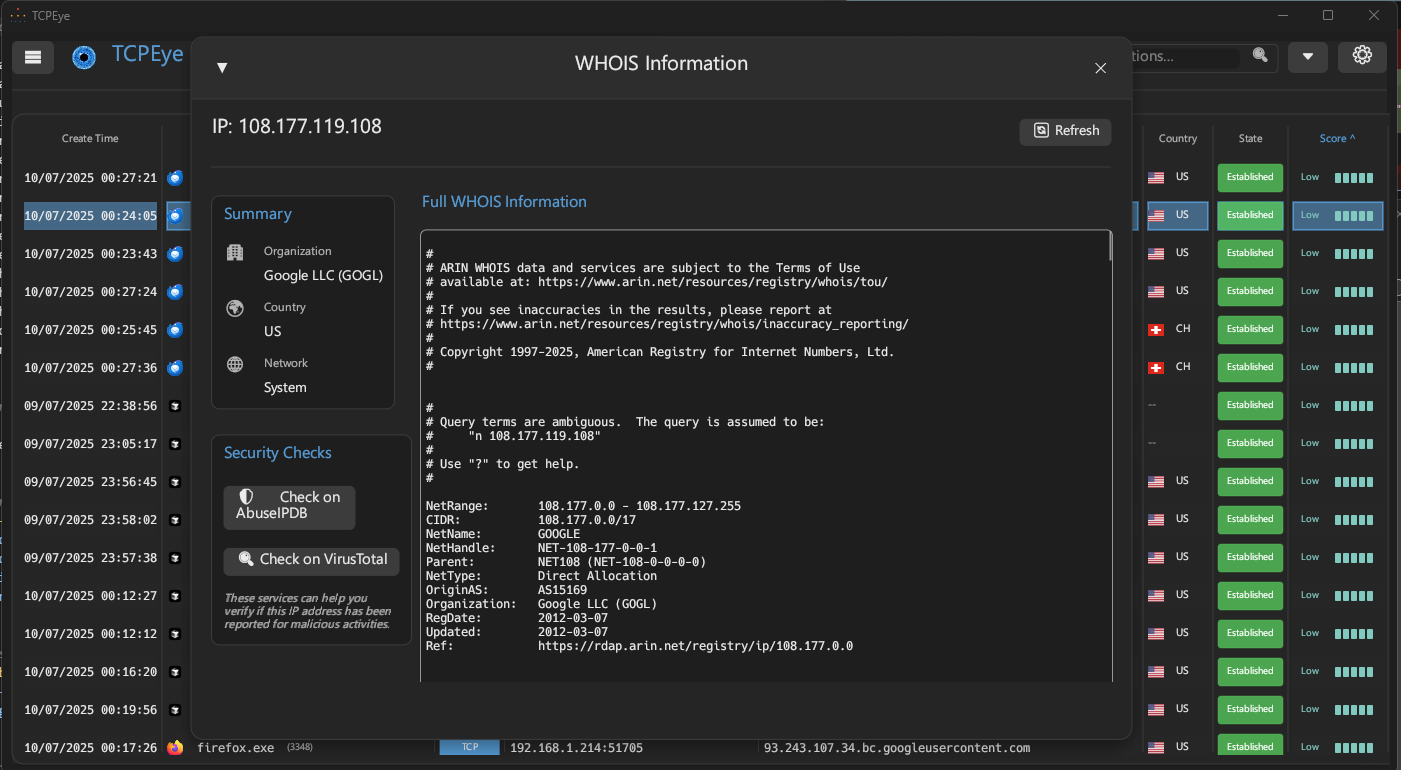Image resolution: width=1401 pixels, height=770 pixels.
Task: Click the Swiss flag in the 00:25:45 row
Action: tap(1156, 329)
